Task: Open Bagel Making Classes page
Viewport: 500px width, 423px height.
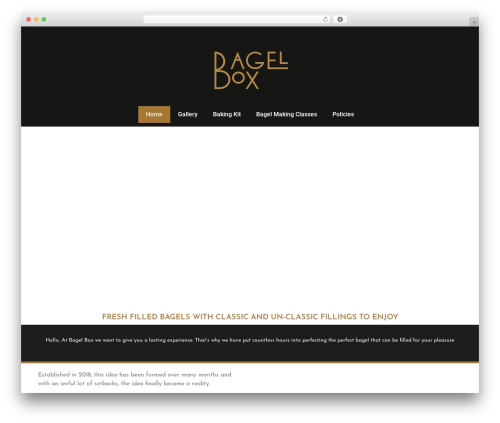Action: [x=286, y=114]
